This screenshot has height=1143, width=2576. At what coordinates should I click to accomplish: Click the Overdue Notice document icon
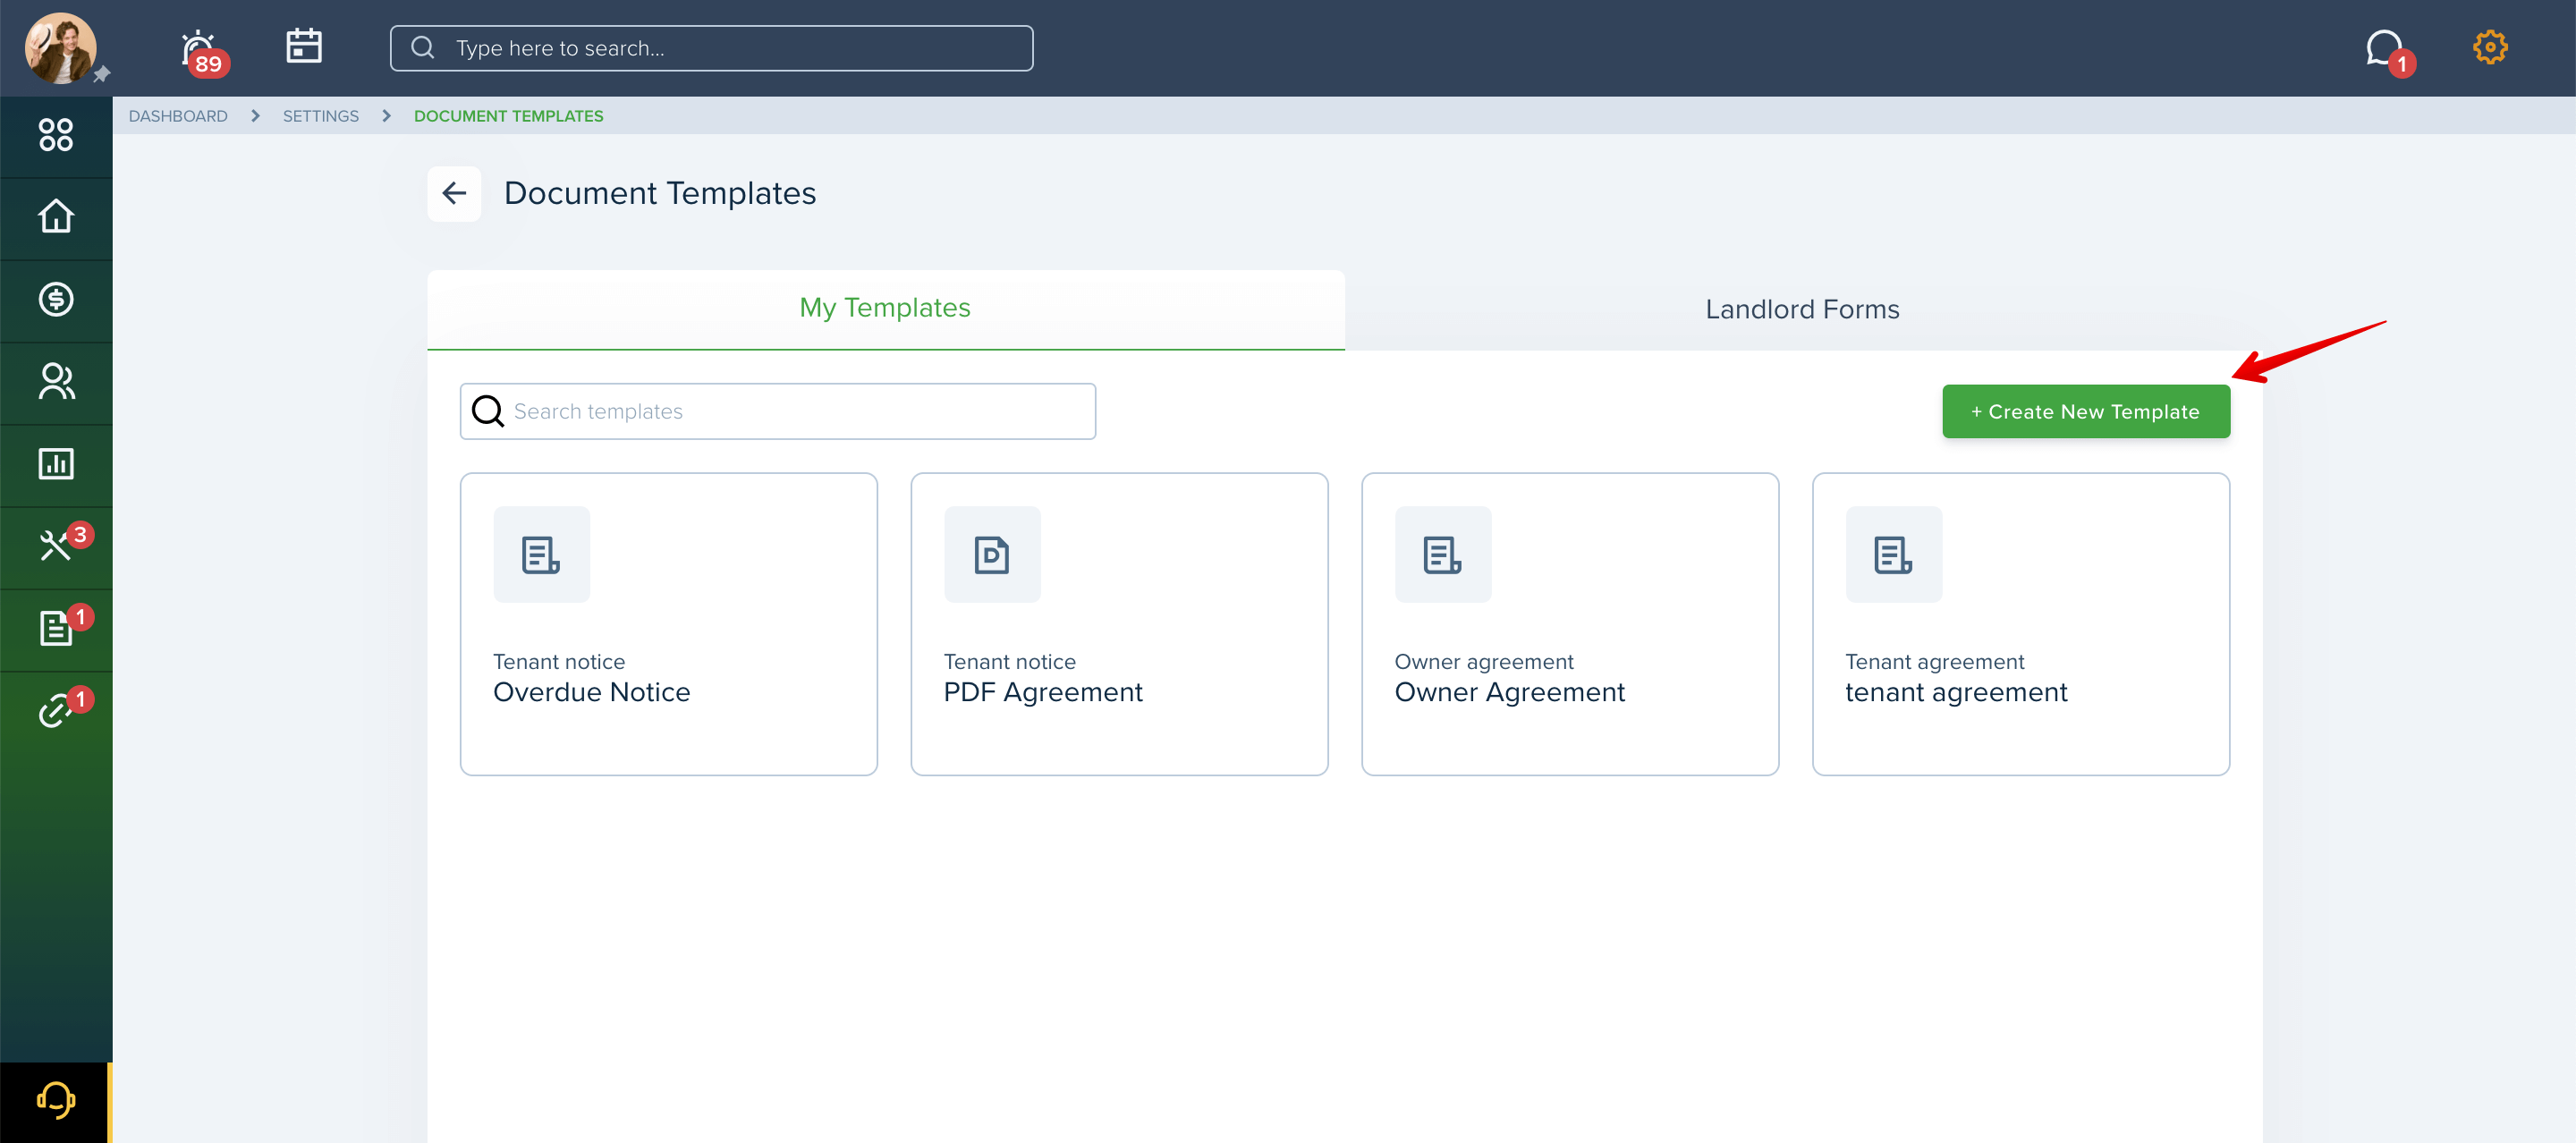point(541,554)
